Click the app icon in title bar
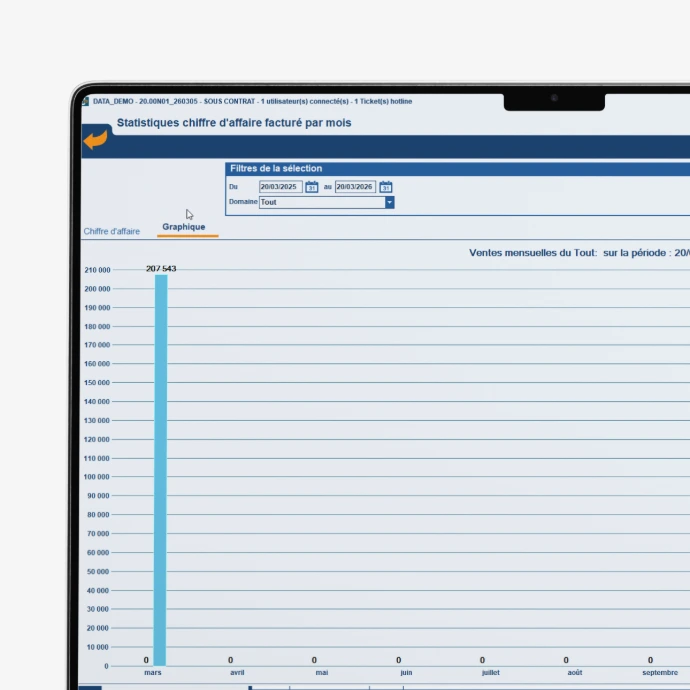This screenshot has height=690, width=690. pos(85,101)
